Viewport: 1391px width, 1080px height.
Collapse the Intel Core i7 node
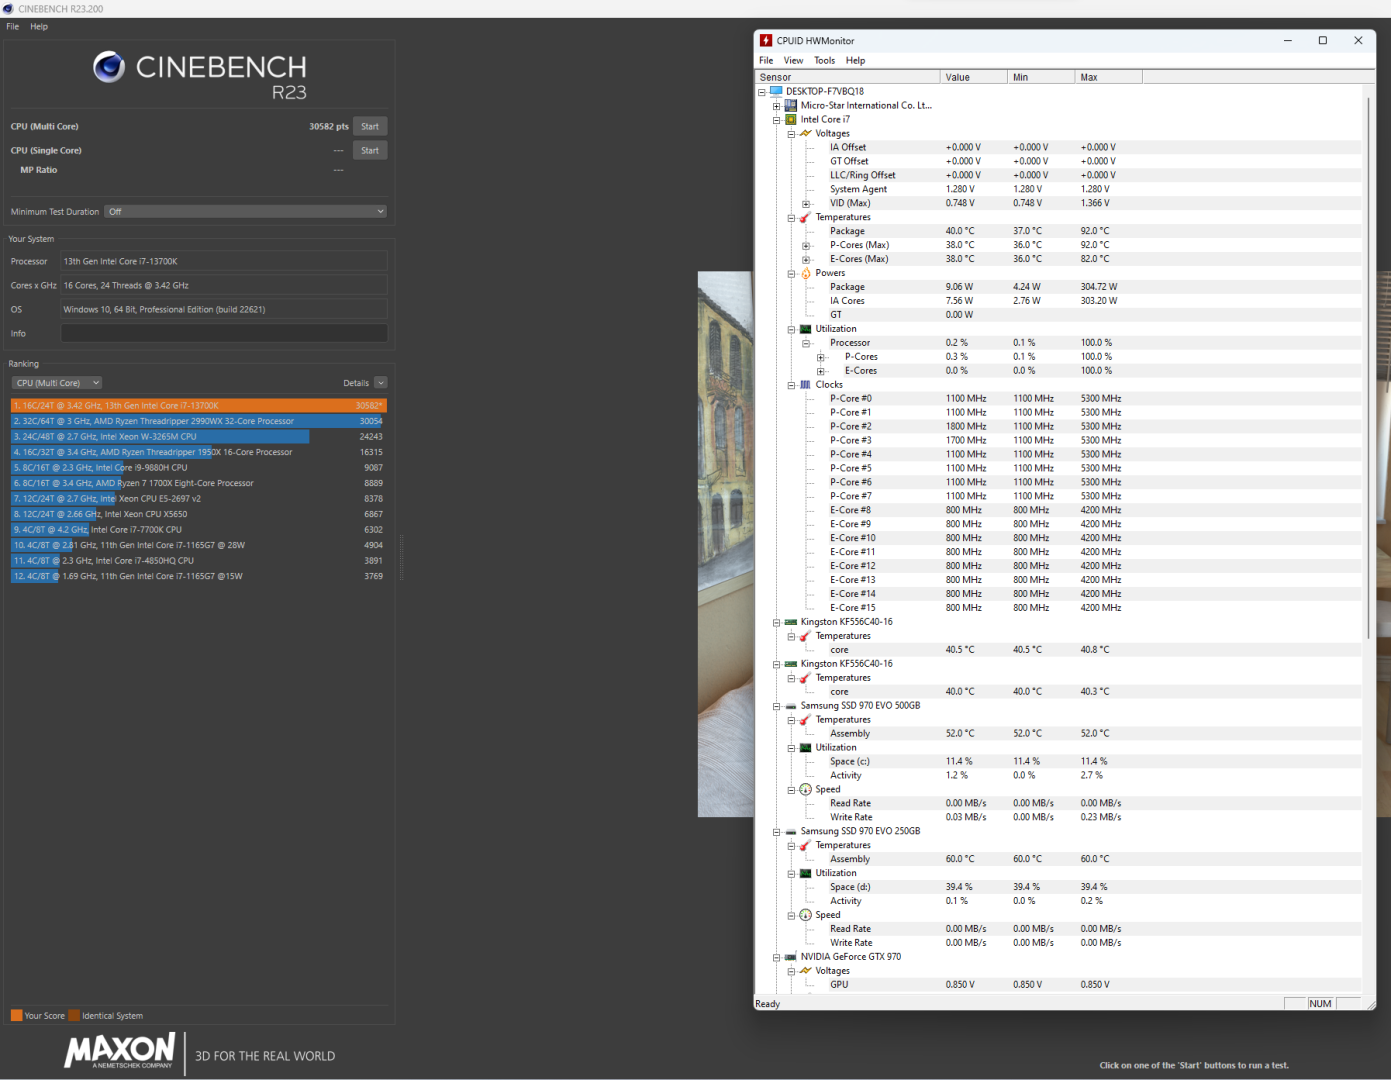[776, 119]
